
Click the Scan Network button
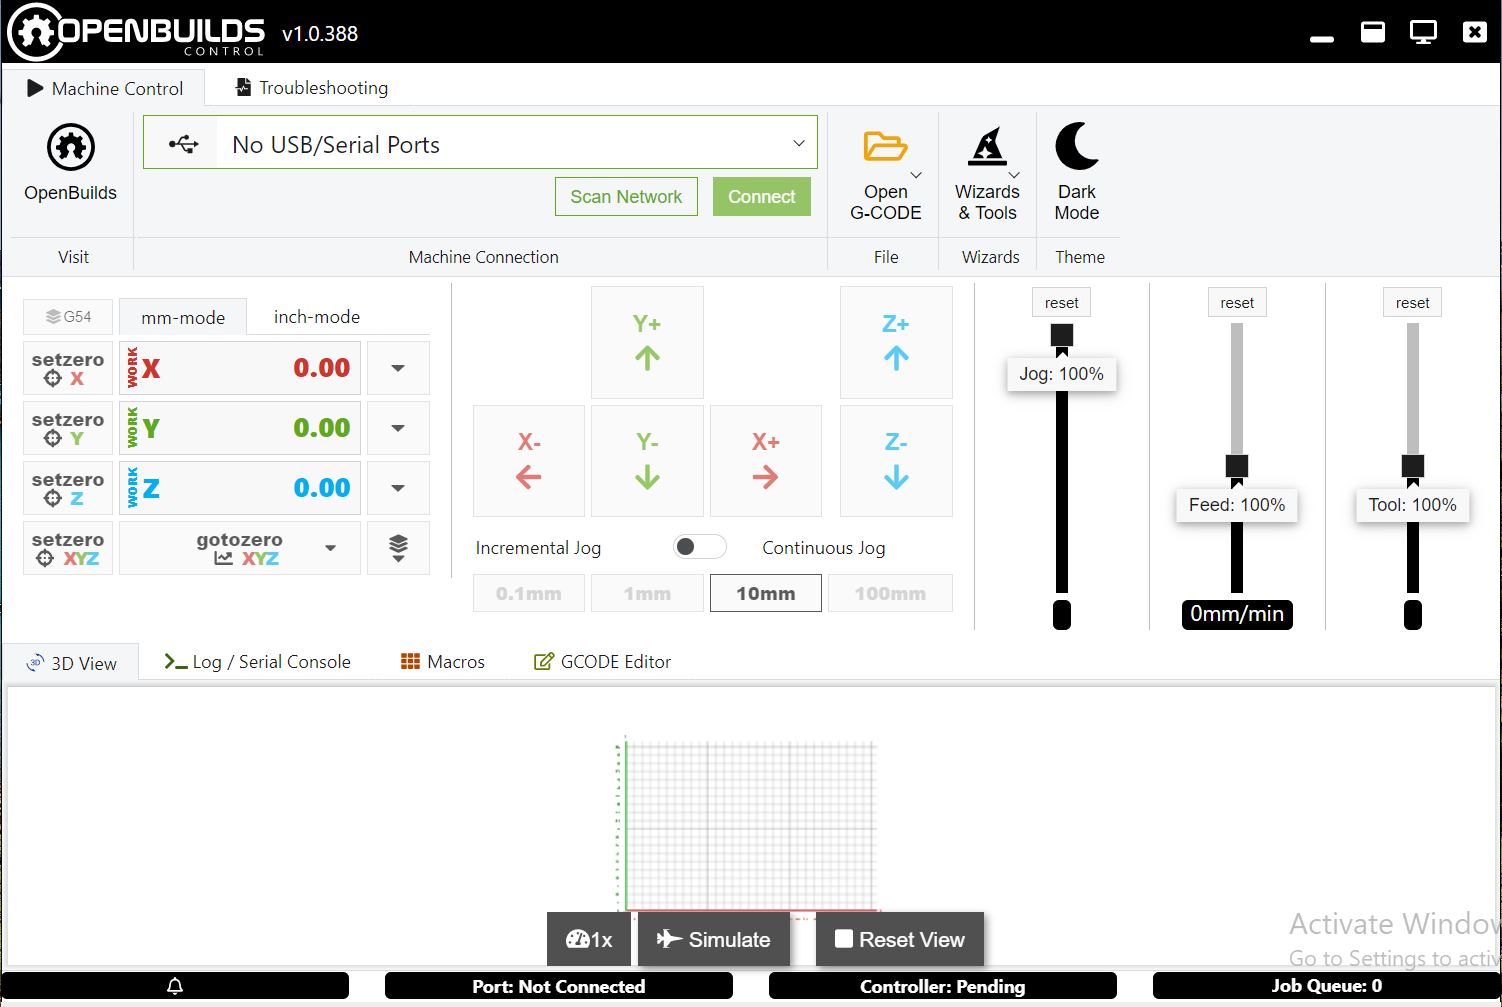click(626, 197)
